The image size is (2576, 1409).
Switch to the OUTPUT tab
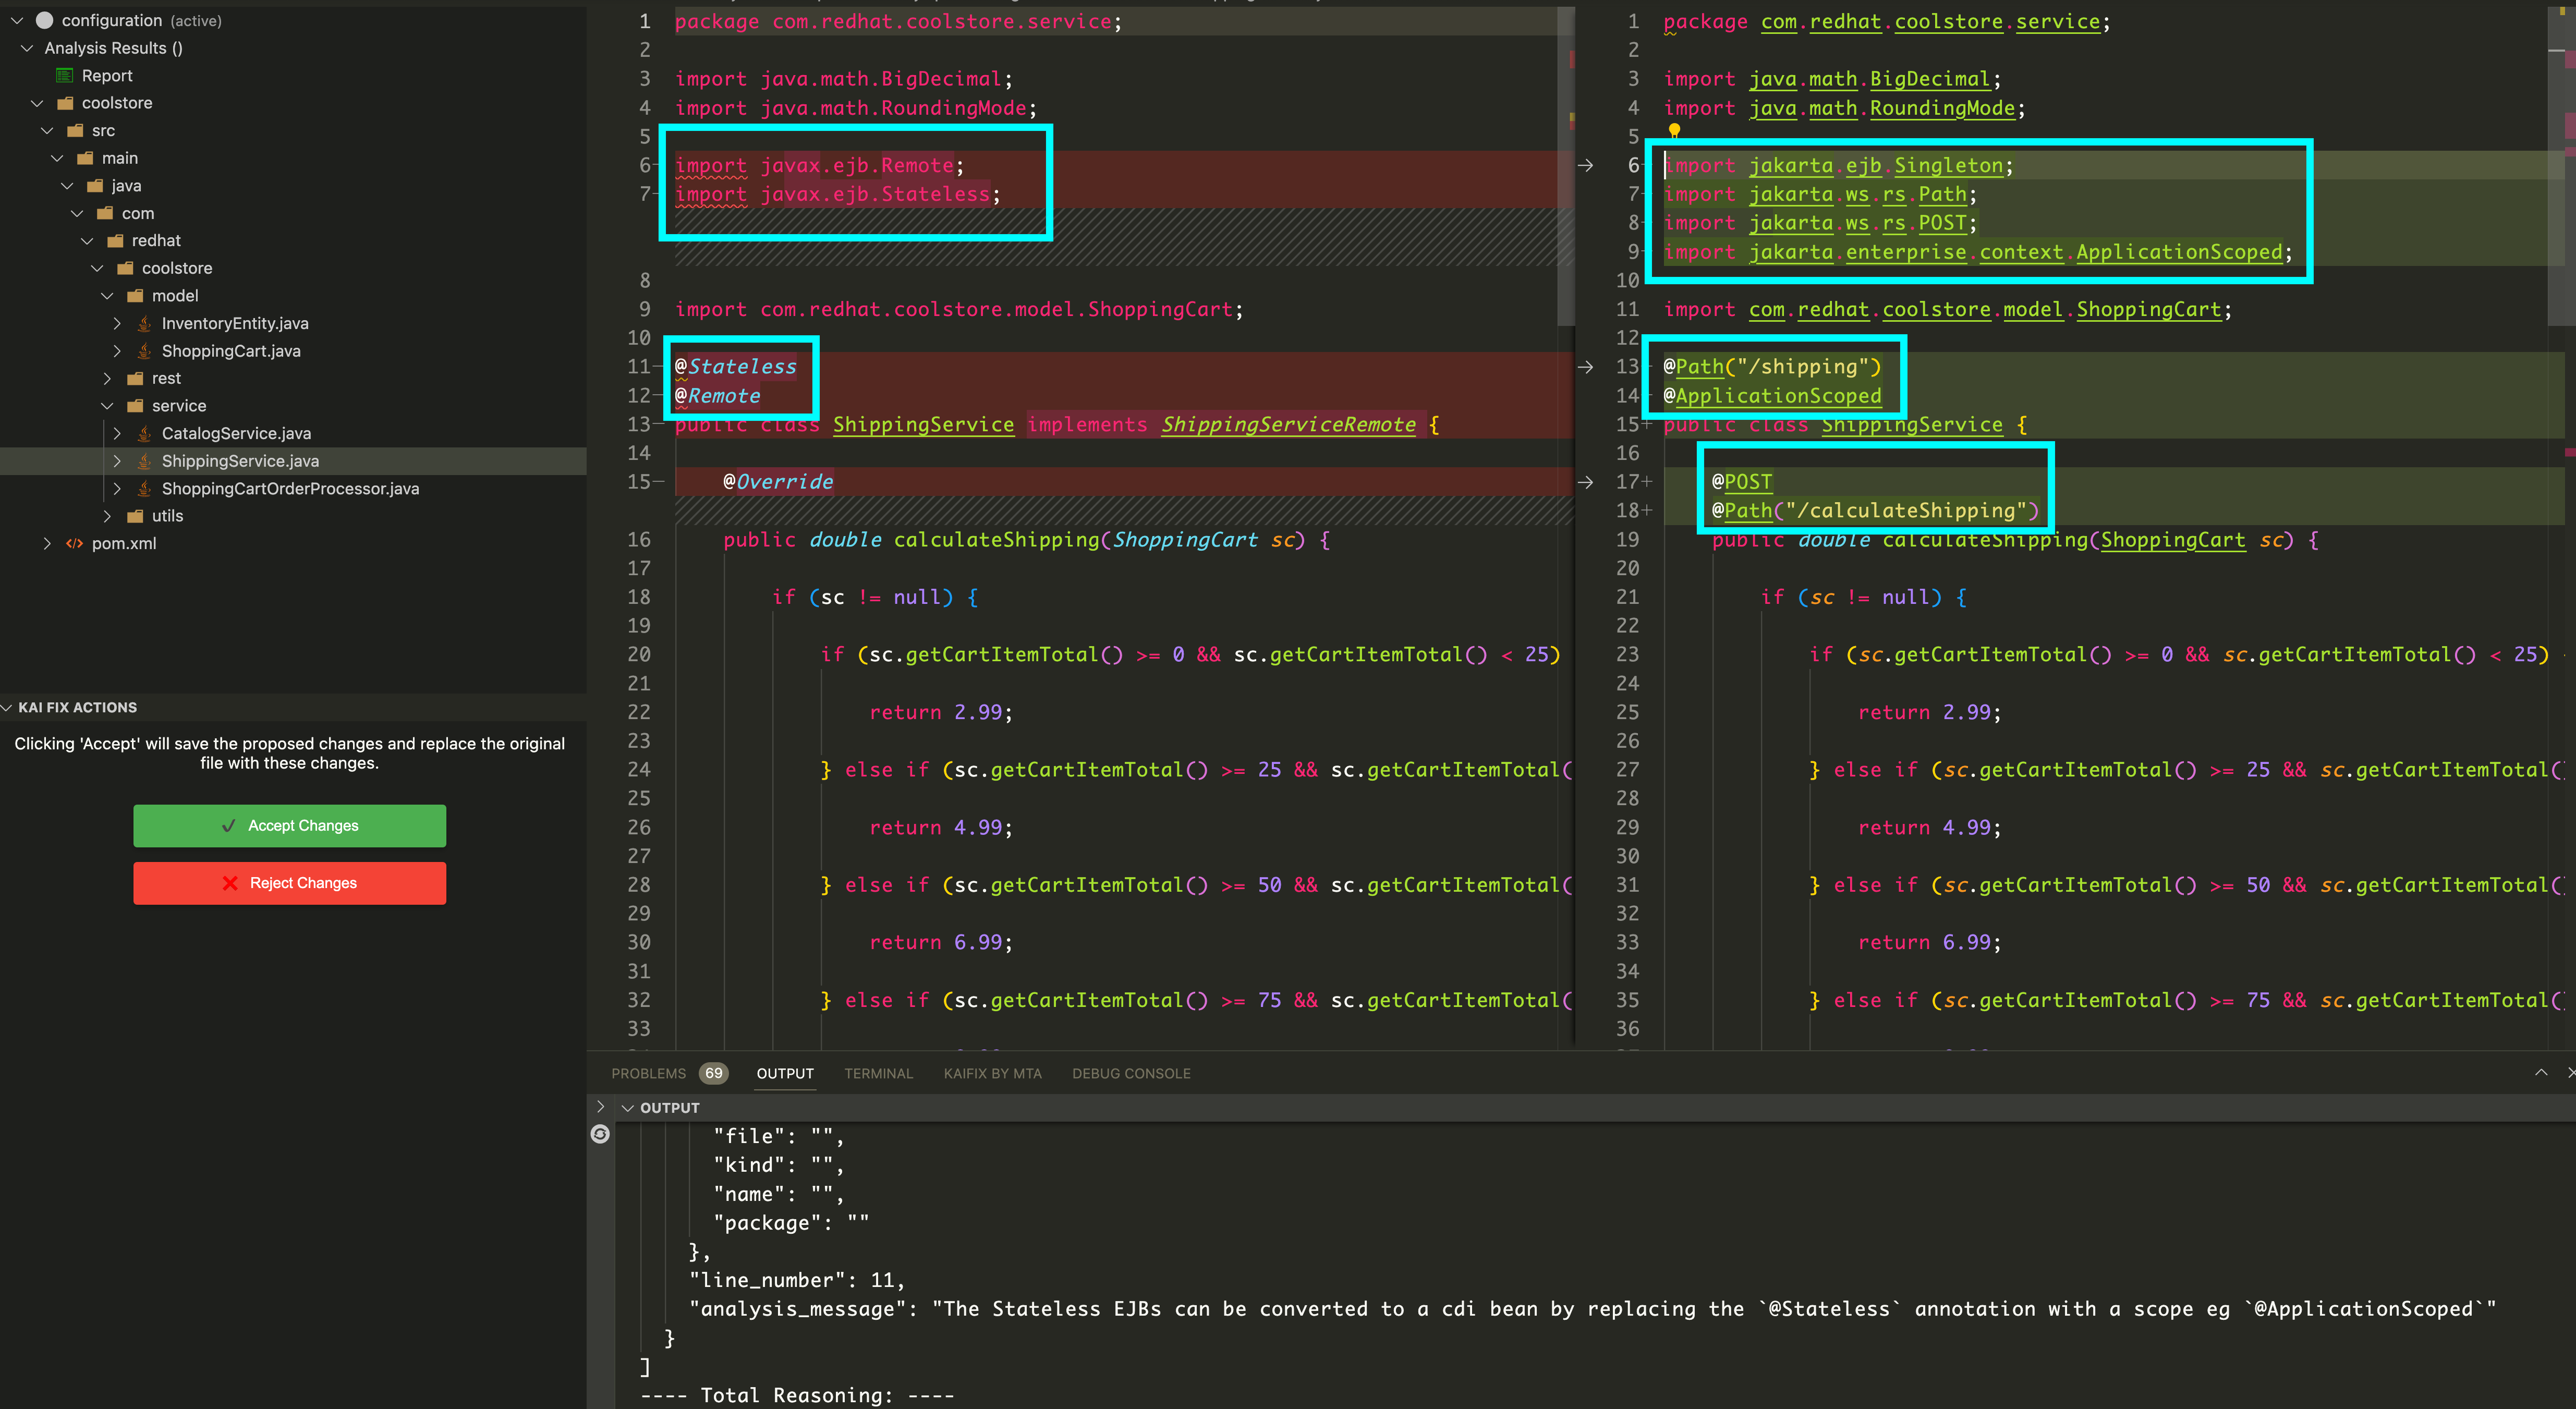(785, 1073)
